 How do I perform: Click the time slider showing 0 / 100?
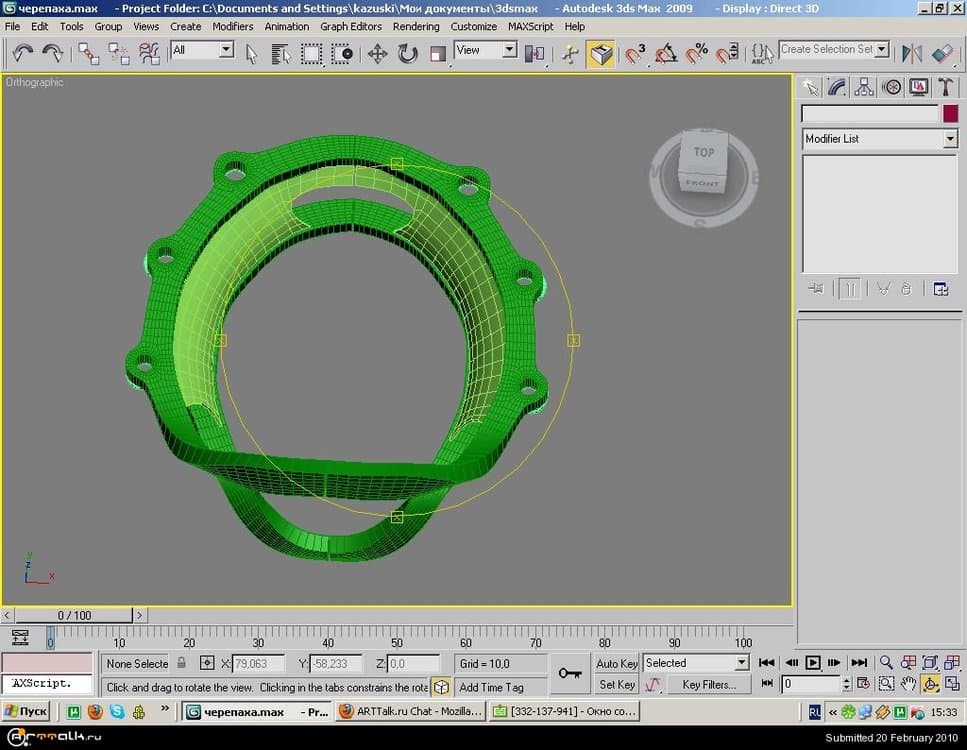[74, 615]
